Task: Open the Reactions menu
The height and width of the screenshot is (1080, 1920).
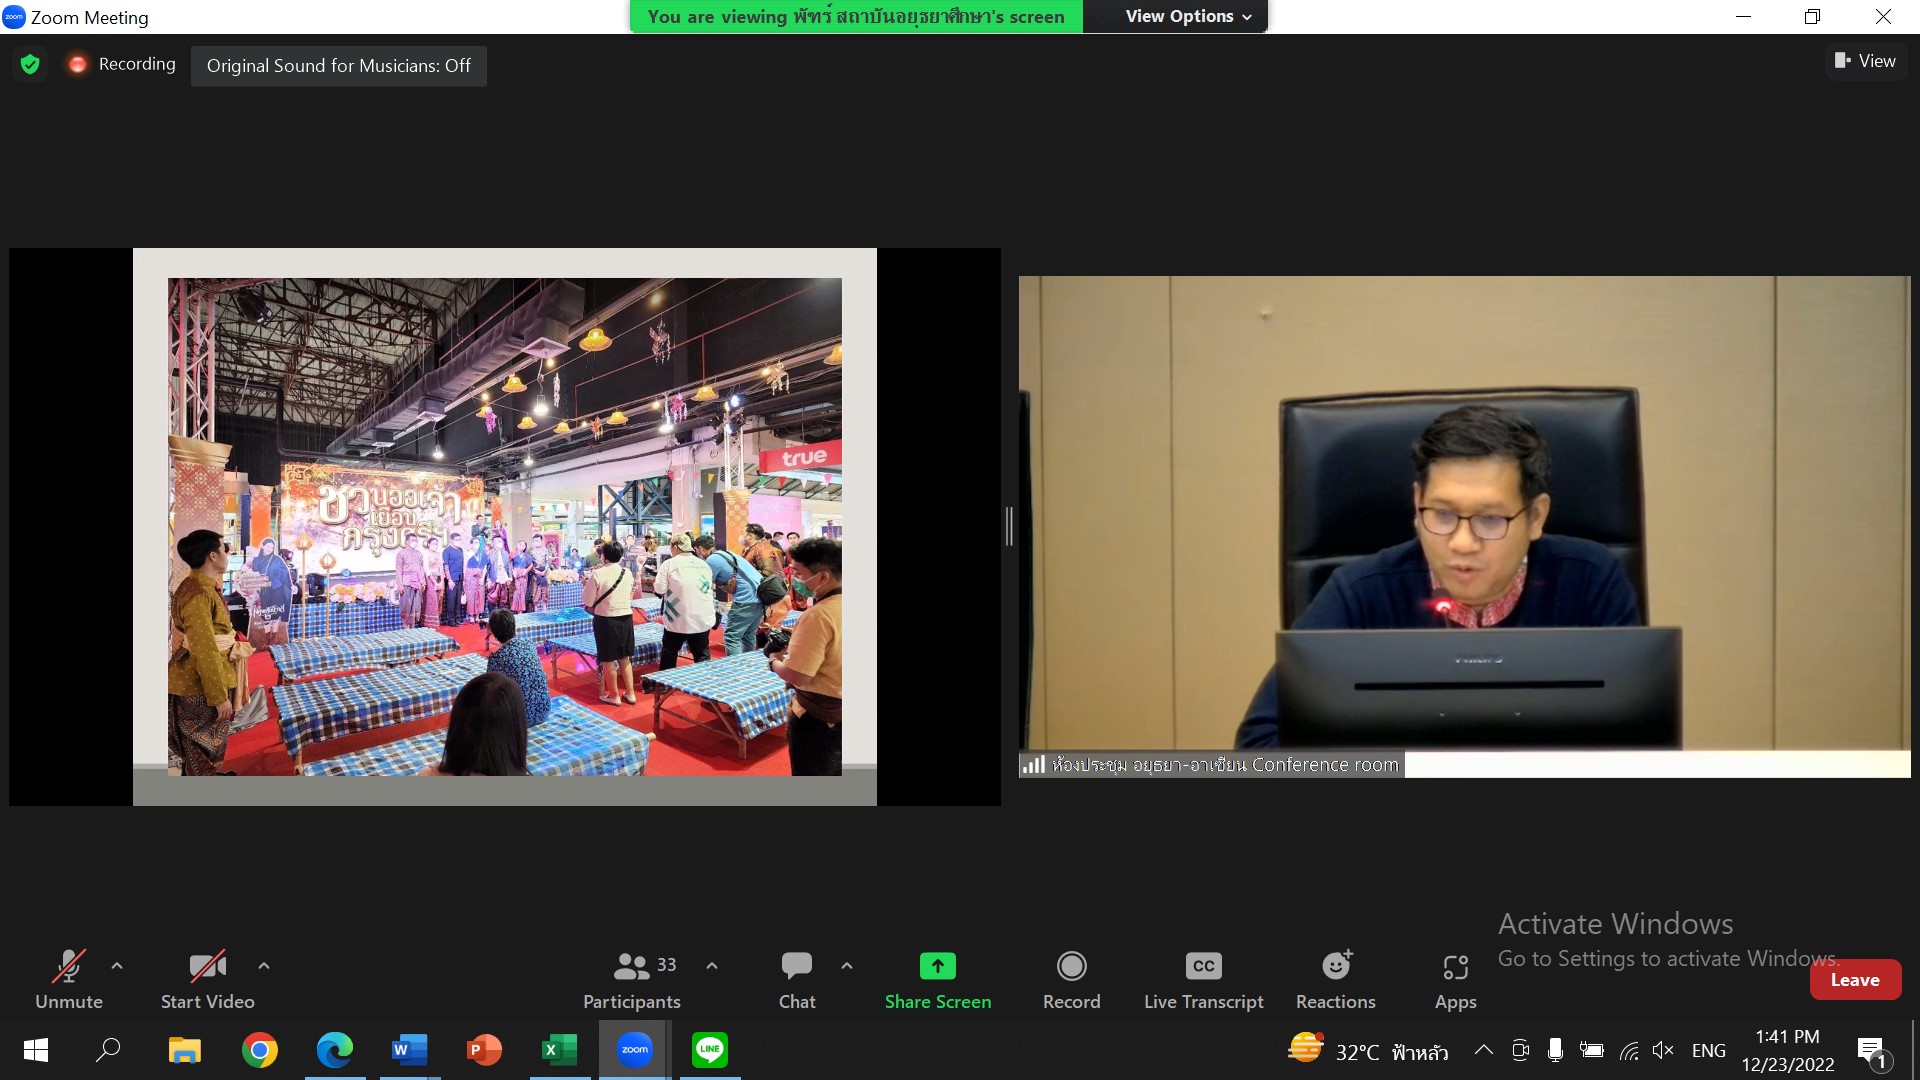Action: click(1336, 980)
